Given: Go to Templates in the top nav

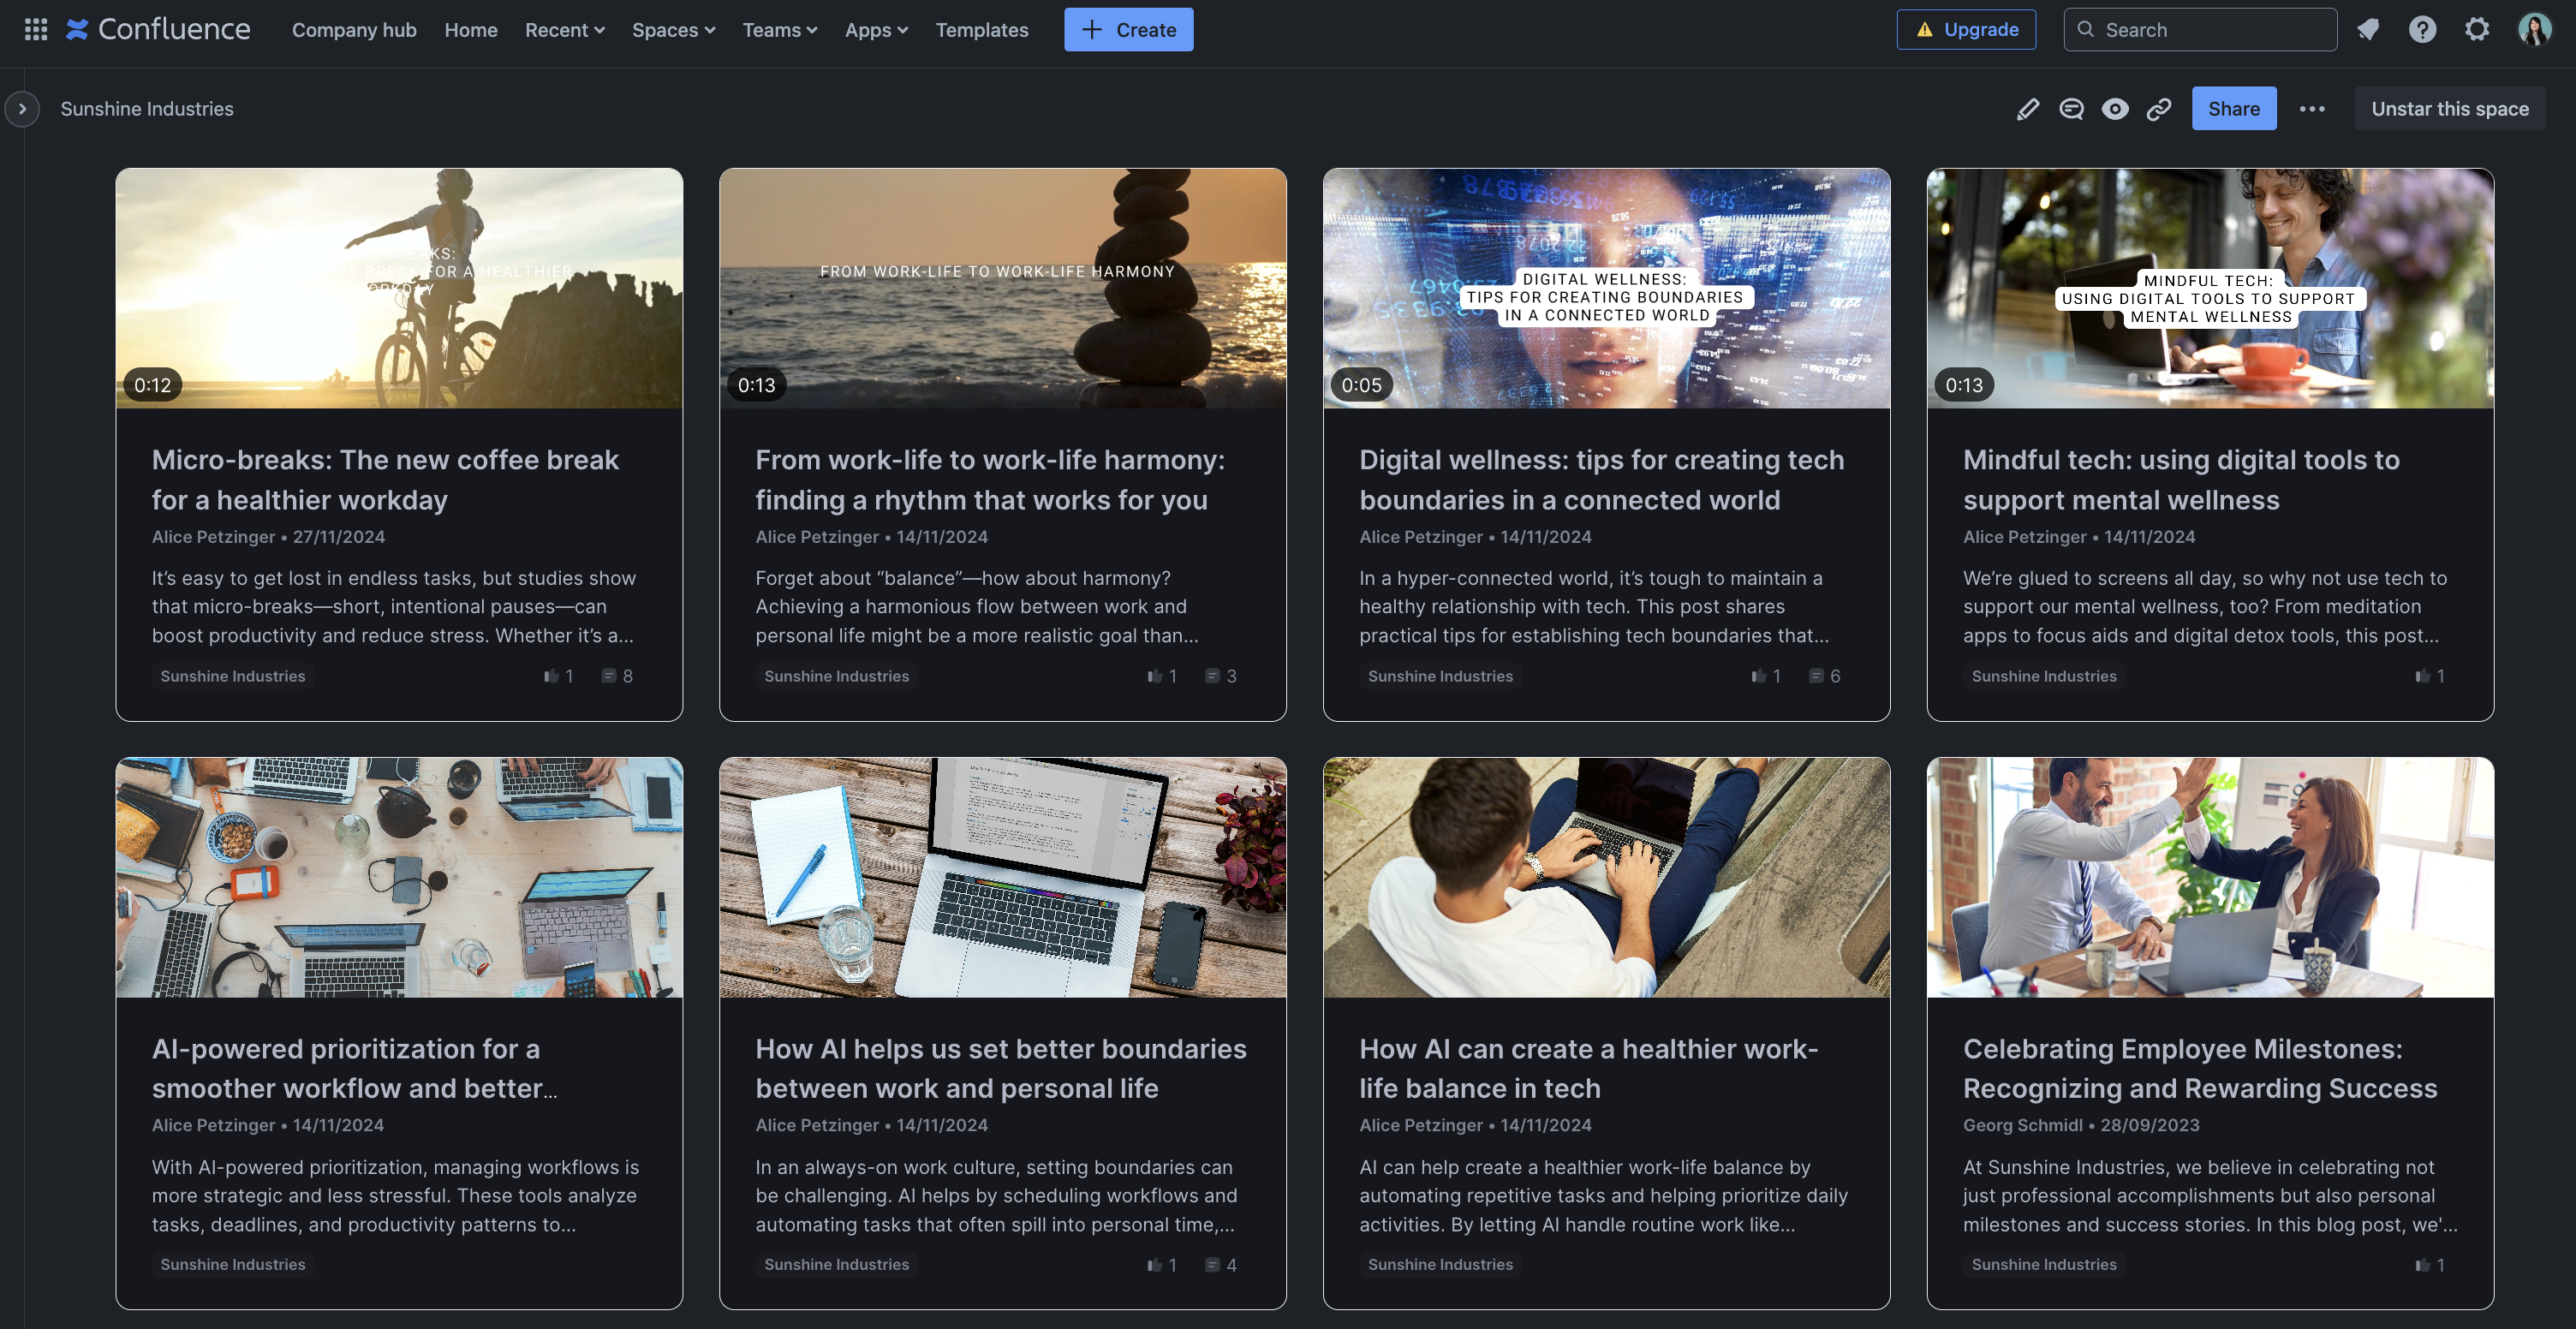Looking at the screenshot, I should tap(981, 30).
